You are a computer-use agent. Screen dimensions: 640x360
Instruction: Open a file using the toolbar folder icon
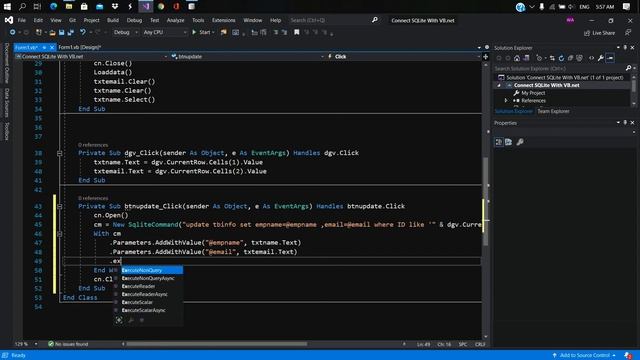(52, 32)
